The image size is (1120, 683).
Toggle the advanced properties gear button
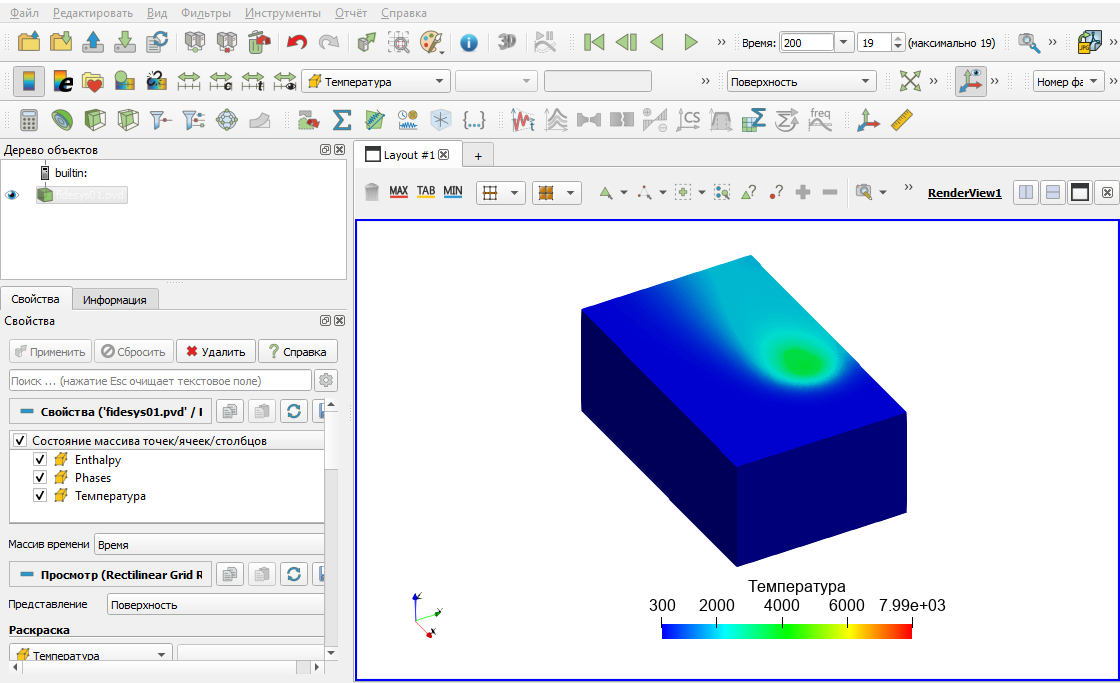[326, 381]
